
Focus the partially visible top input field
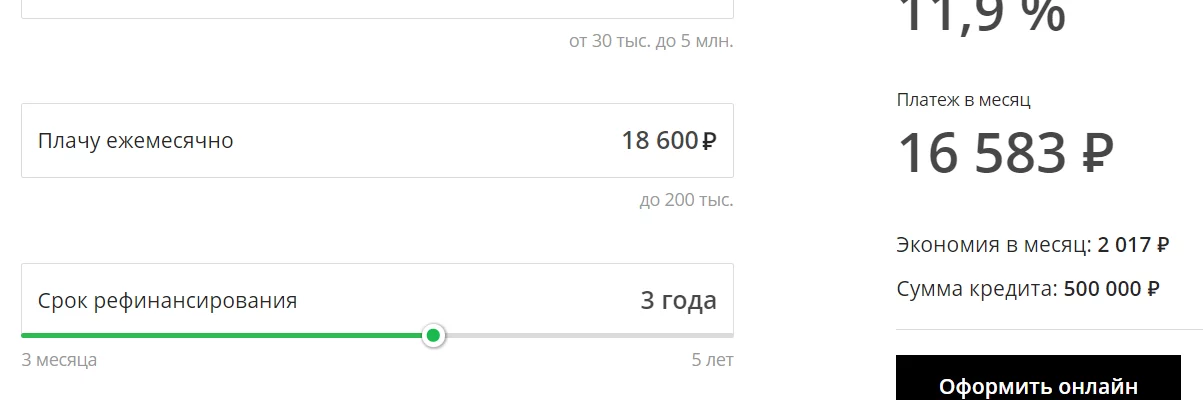[377, 8]
